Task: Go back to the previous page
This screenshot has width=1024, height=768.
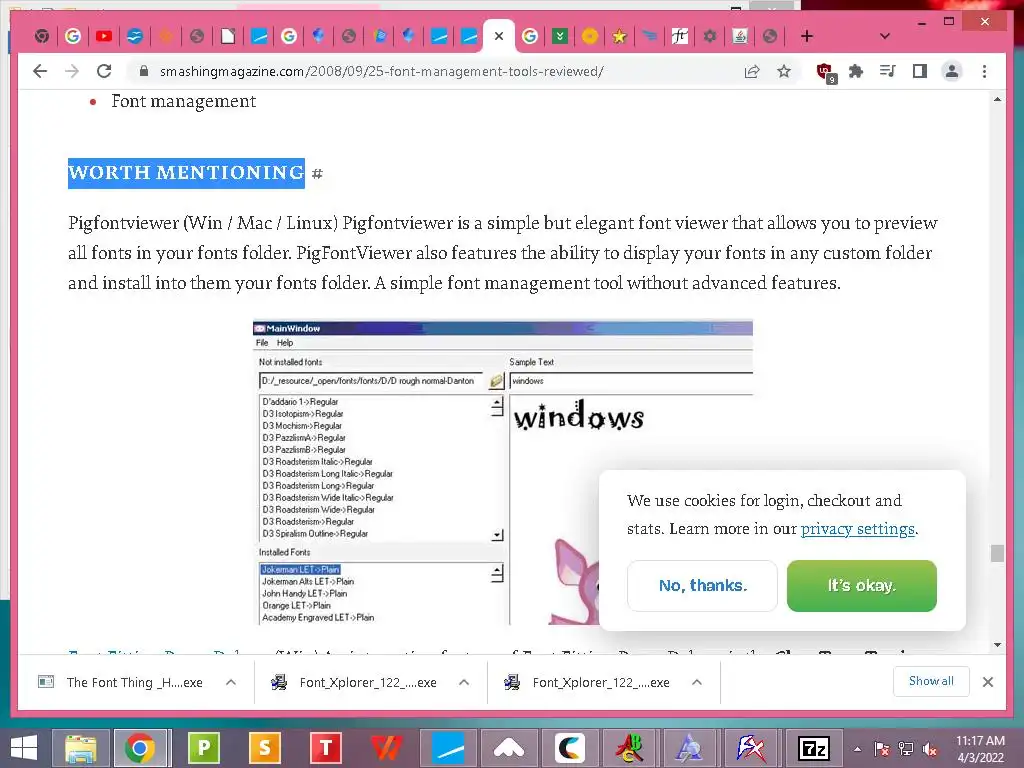Action: pyautogui.click(x=40, y=71)
